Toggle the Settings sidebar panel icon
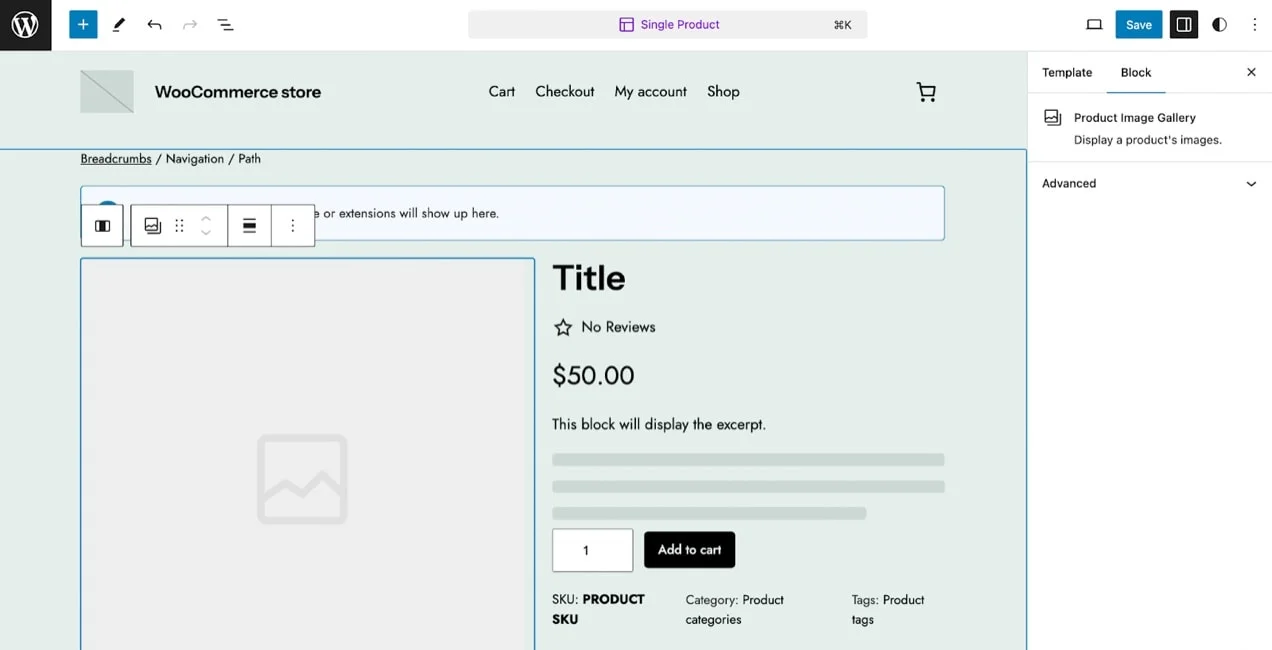The height and width of the screenshot is (650, 1272). click(x=1183, y=23)
